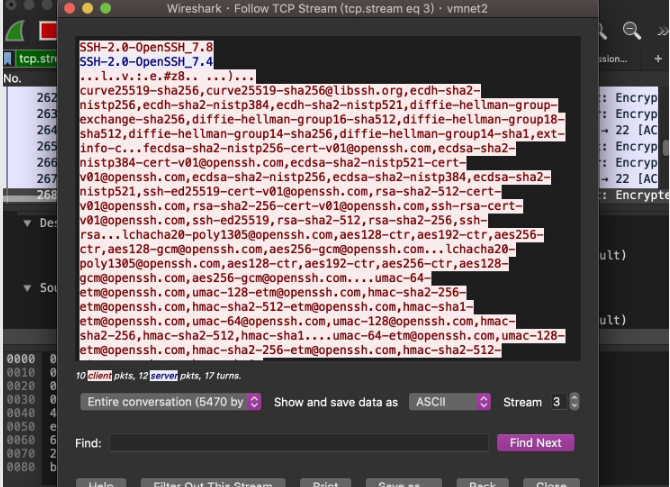Click the yellow minimize window button
The width and height of the screenshot is (670, 487).
point(87,9)
